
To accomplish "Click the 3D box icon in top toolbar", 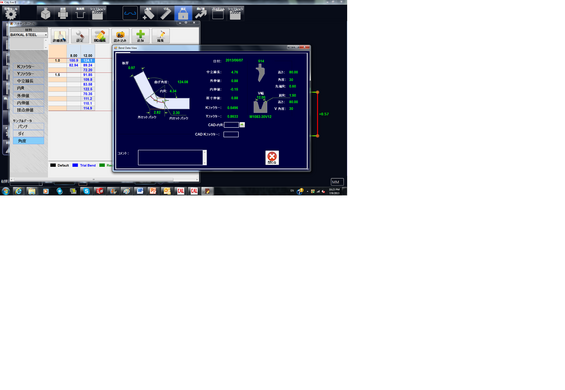I will tap(45, 14).
